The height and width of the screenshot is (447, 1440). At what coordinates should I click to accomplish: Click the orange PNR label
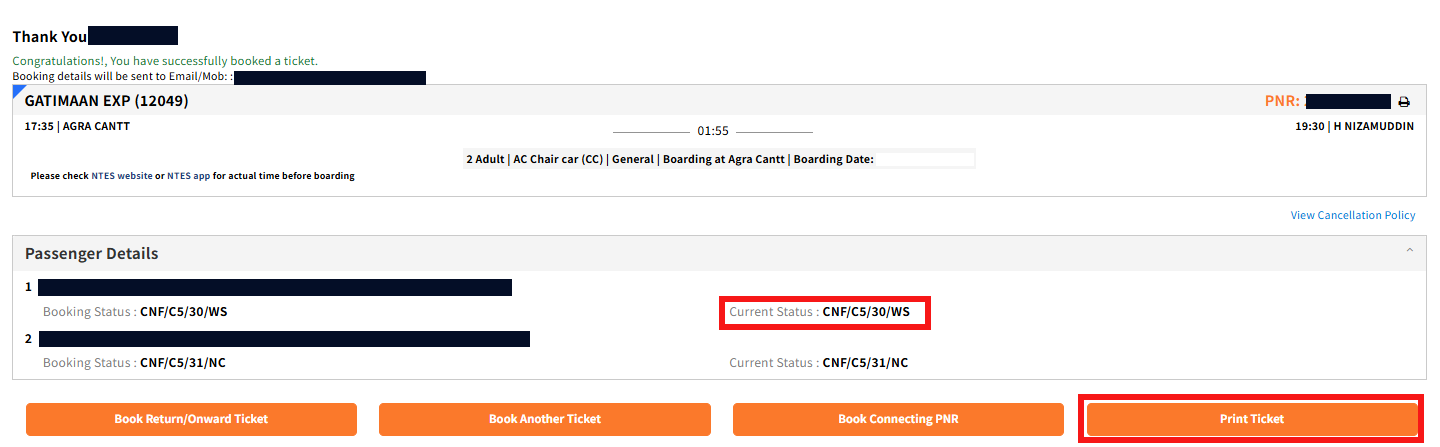click(1282, 101)
